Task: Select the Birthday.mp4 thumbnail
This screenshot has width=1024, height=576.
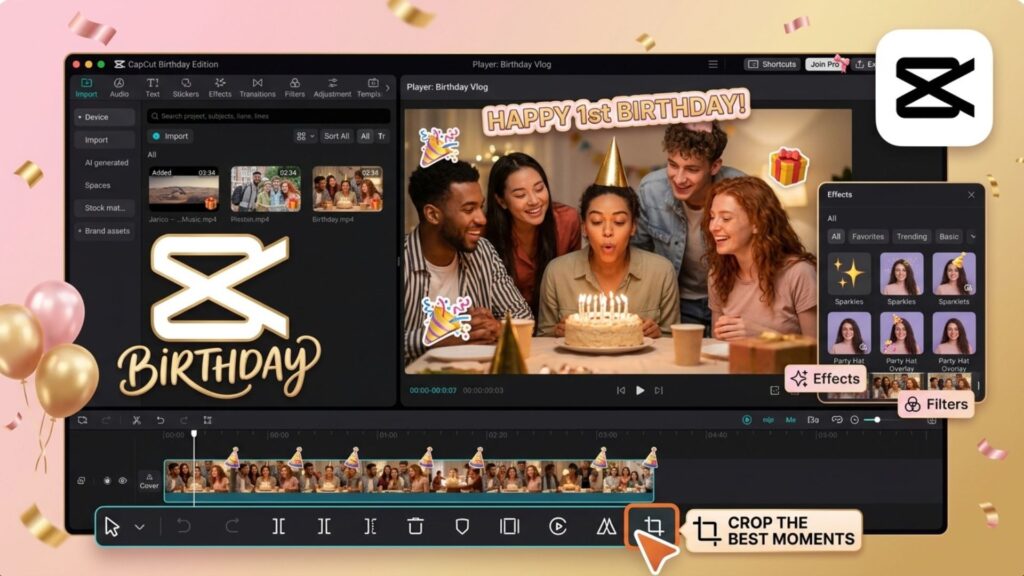Action: click(x=347, y=189)
